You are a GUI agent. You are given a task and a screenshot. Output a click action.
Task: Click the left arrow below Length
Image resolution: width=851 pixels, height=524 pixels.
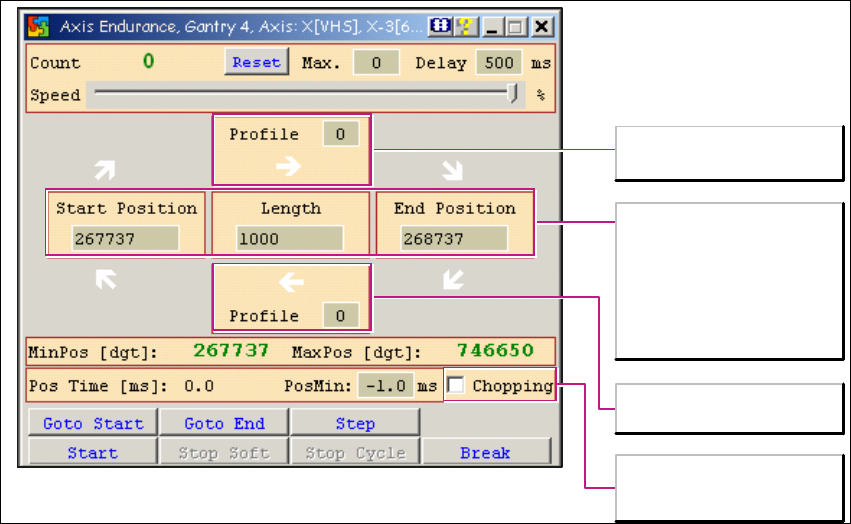(x=291, y=284)
